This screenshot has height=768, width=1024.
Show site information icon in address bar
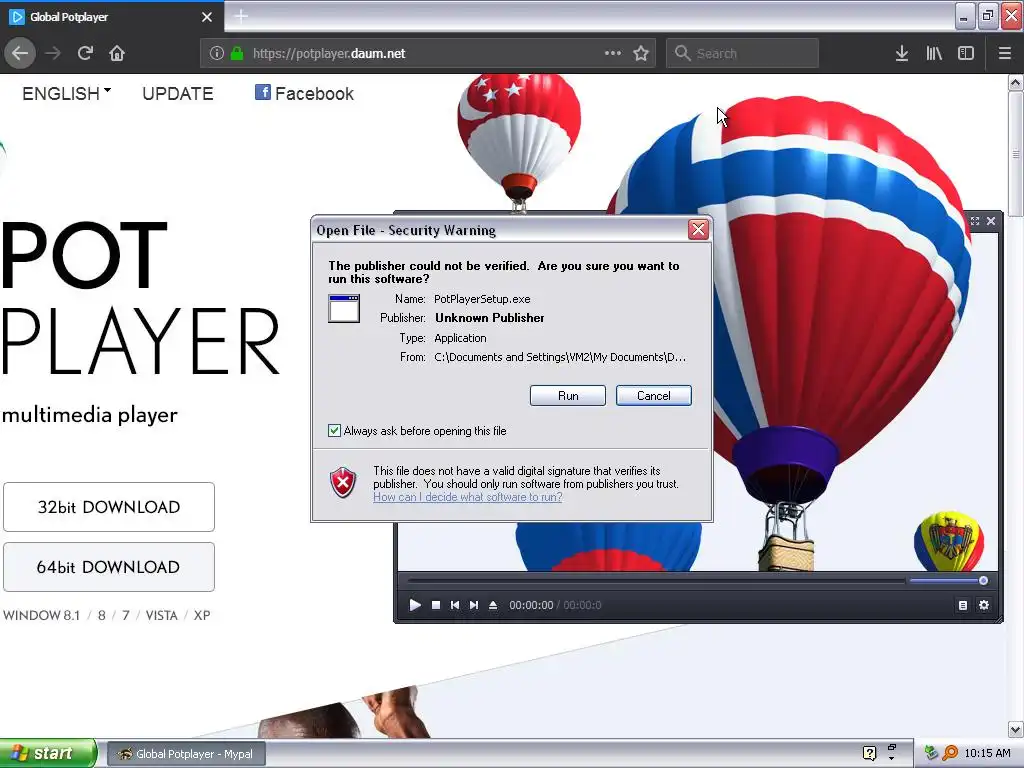217,53
